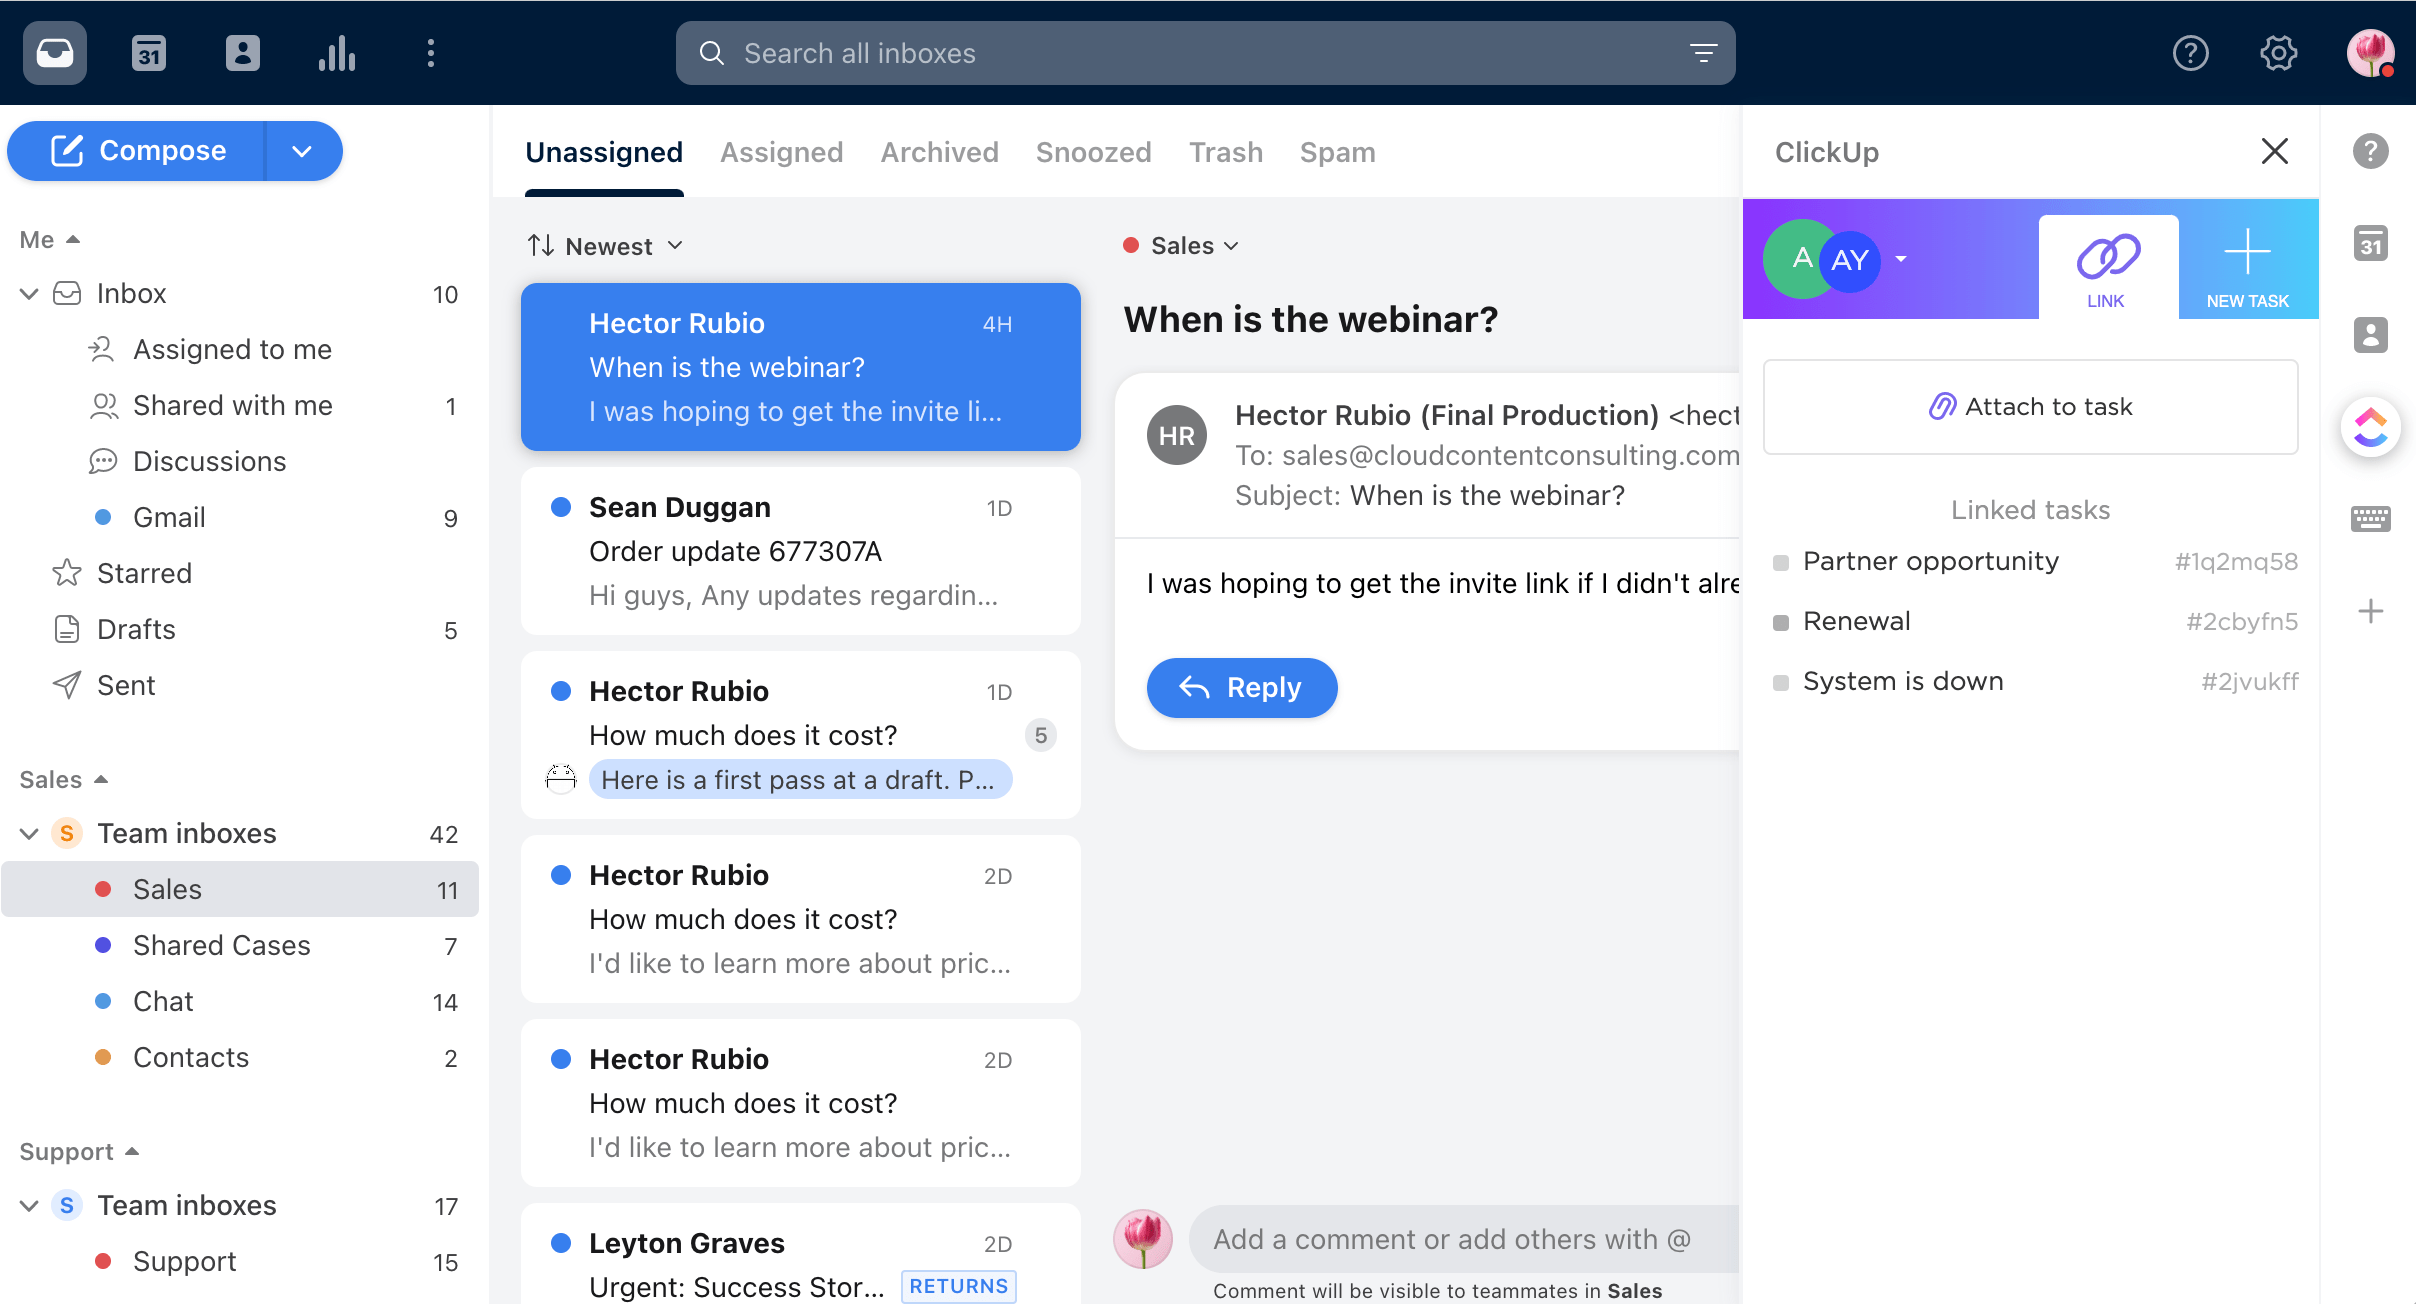Open the Compose dropdown arrow
Screen dimensions: 2416x1304
click(x=302, y=151)
